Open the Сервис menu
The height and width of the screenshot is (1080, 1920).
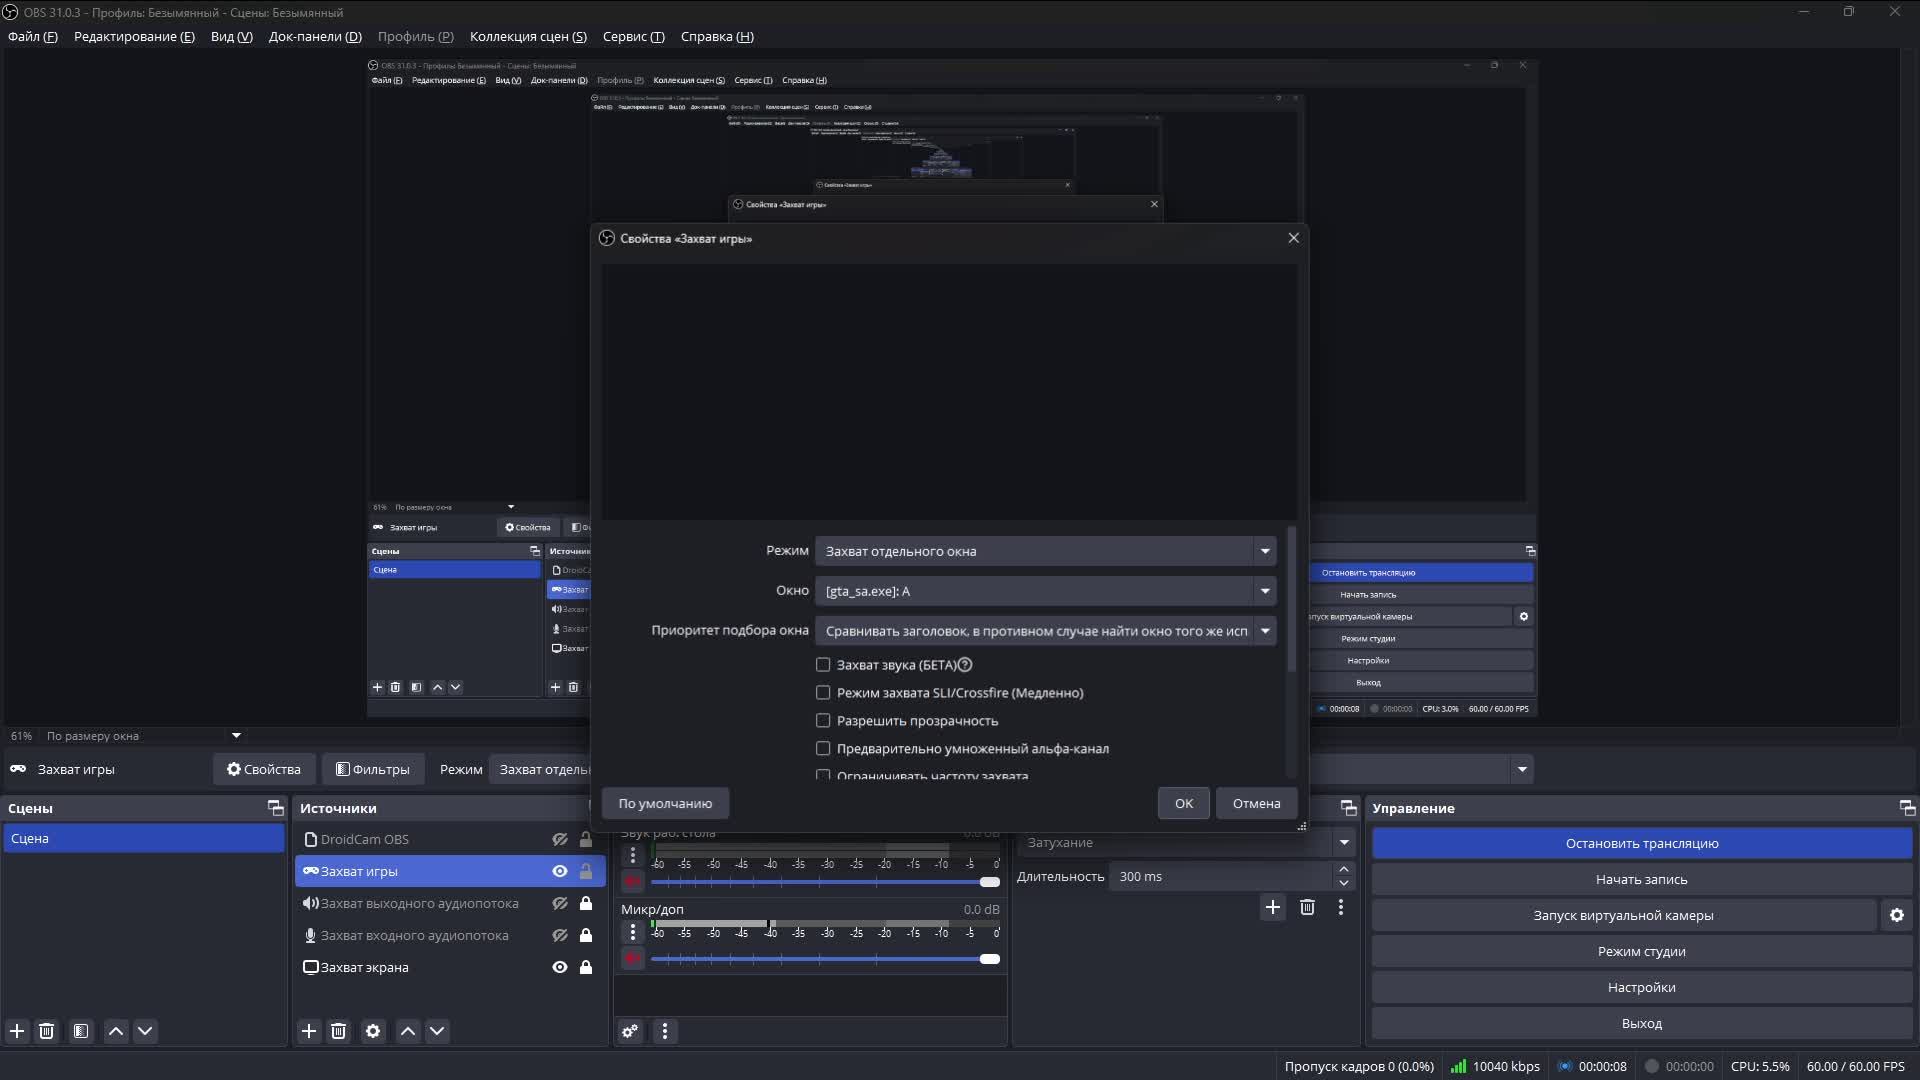point(633,37)
